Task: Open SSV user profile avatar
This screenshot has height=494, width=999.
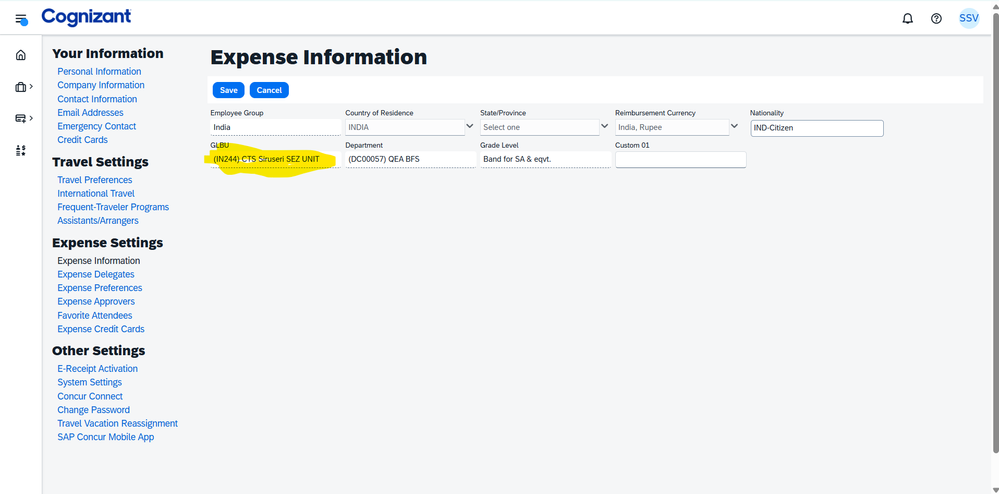Action: pos(968,18)
